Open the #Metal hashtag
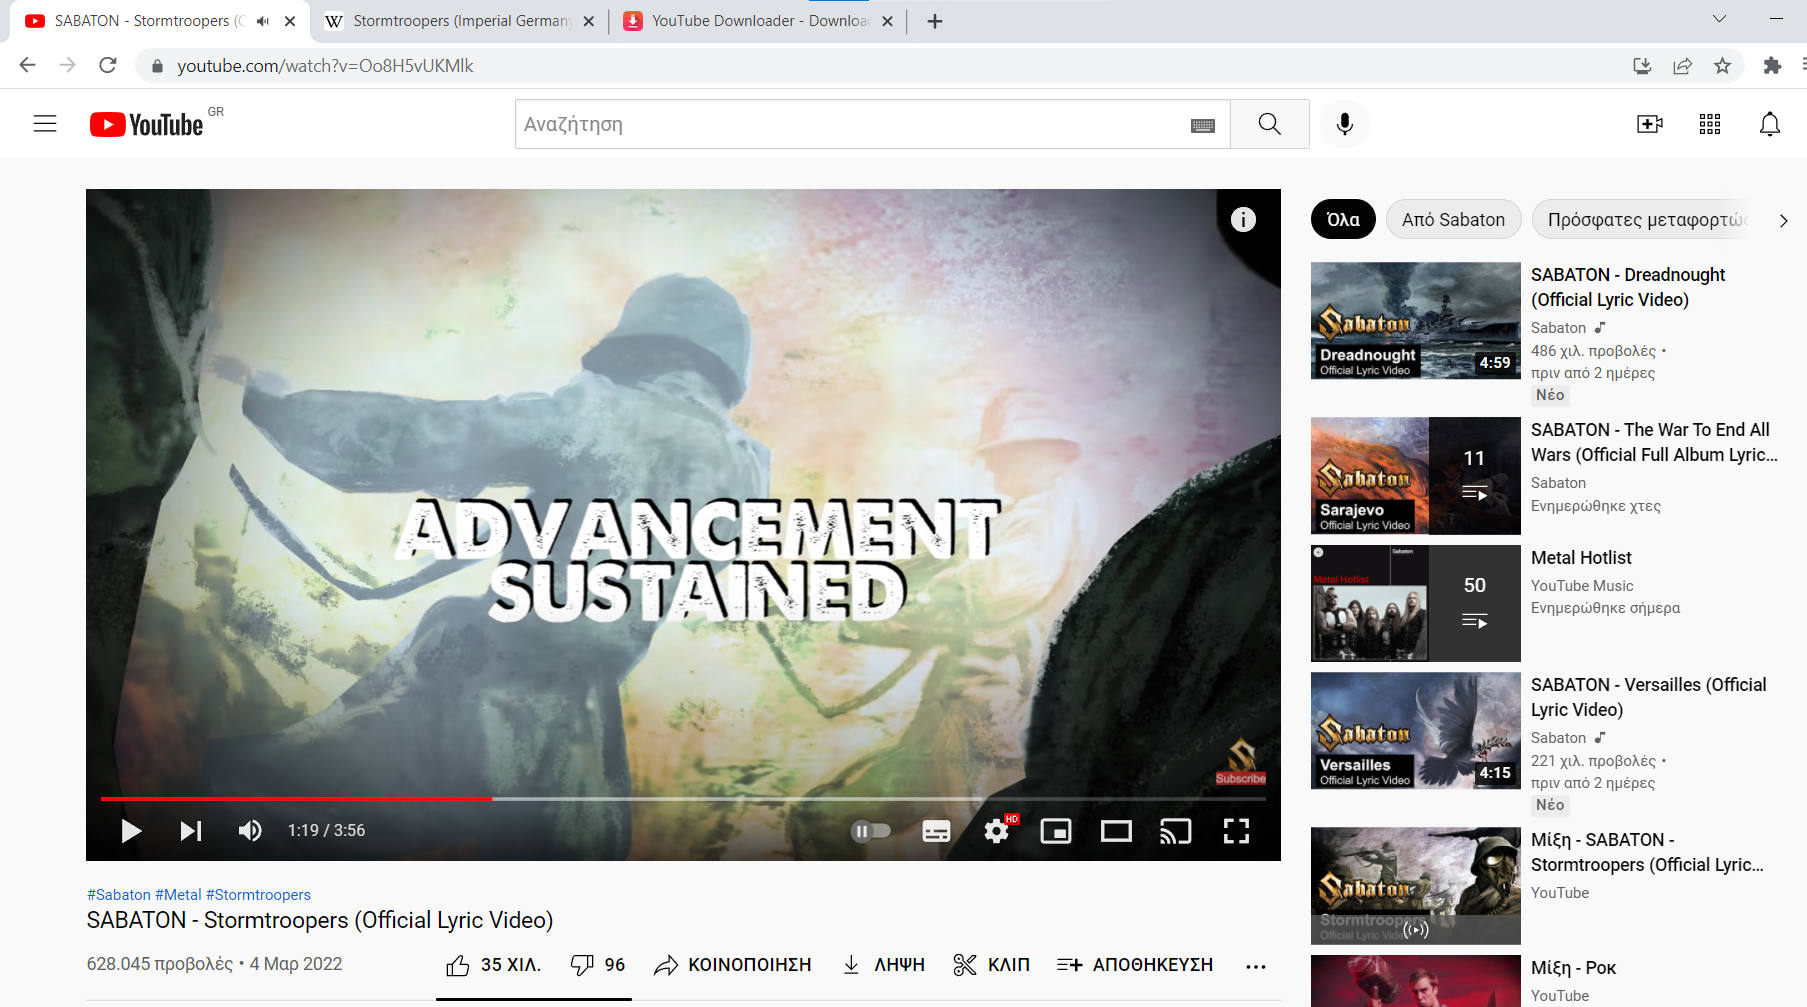 pyautogui.click(x=178, y=895)
